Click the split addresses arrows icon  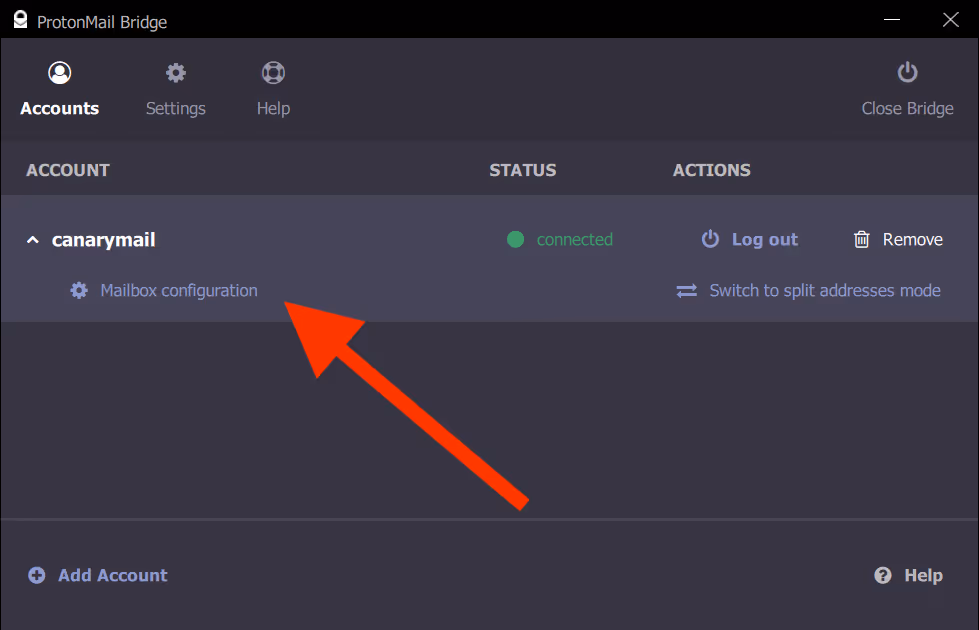tap(687, 291)
